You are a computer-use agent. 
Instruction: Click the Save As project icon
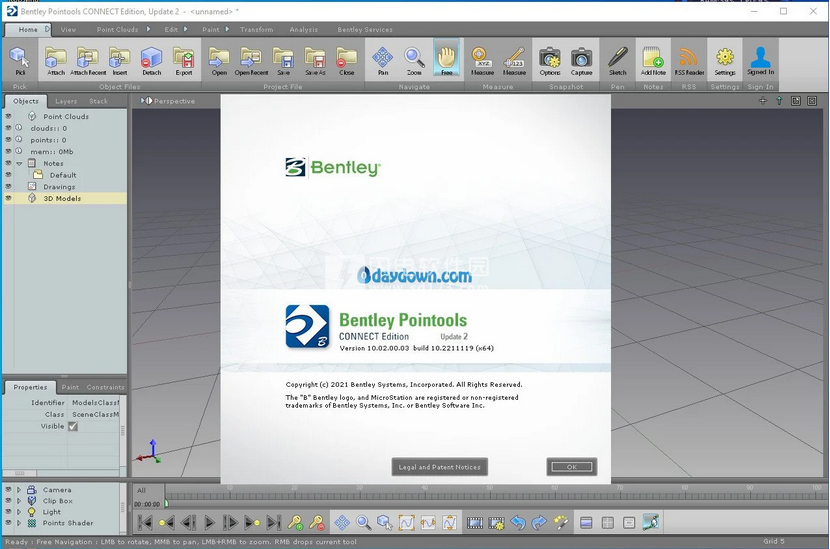coord(315,60)
